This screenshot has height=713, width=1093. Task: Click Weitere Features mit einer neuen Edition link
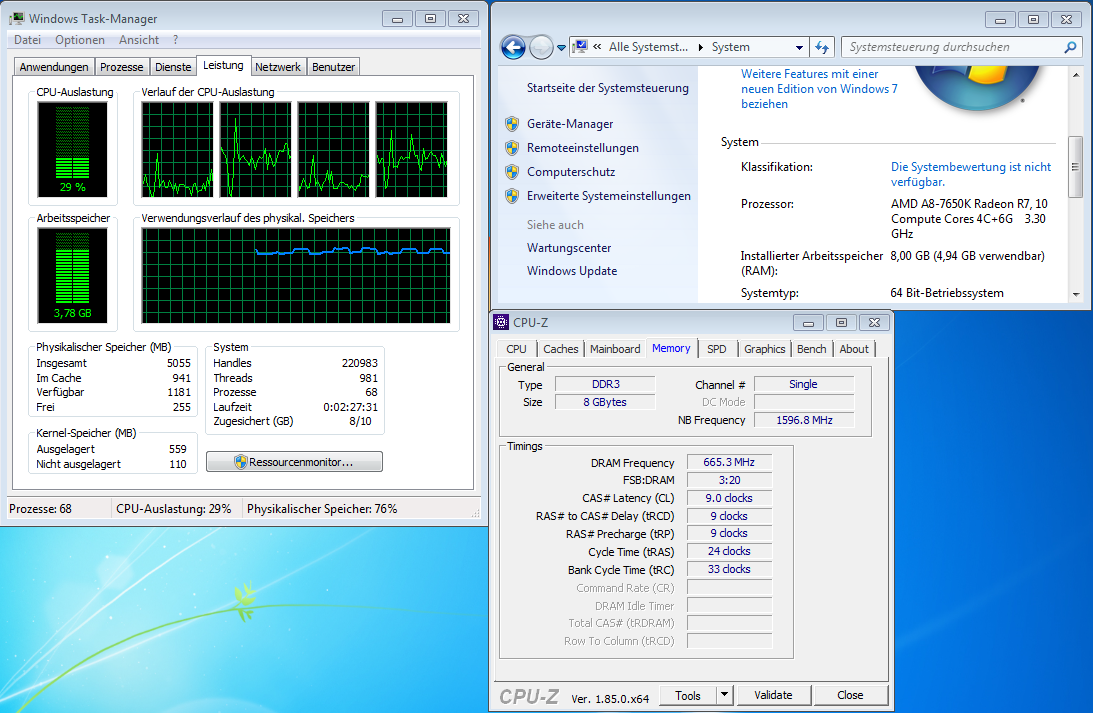(819, 89)
